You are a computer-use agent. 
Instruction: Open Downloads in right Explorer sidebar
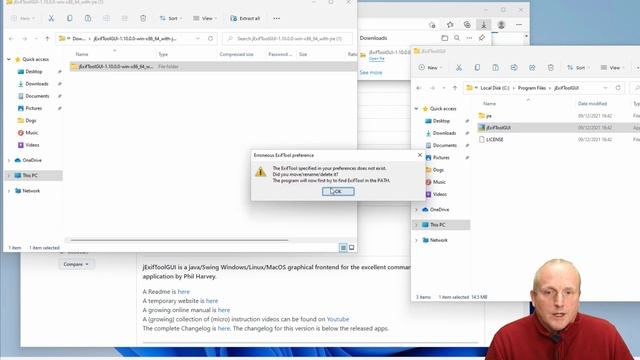point(444,133)
